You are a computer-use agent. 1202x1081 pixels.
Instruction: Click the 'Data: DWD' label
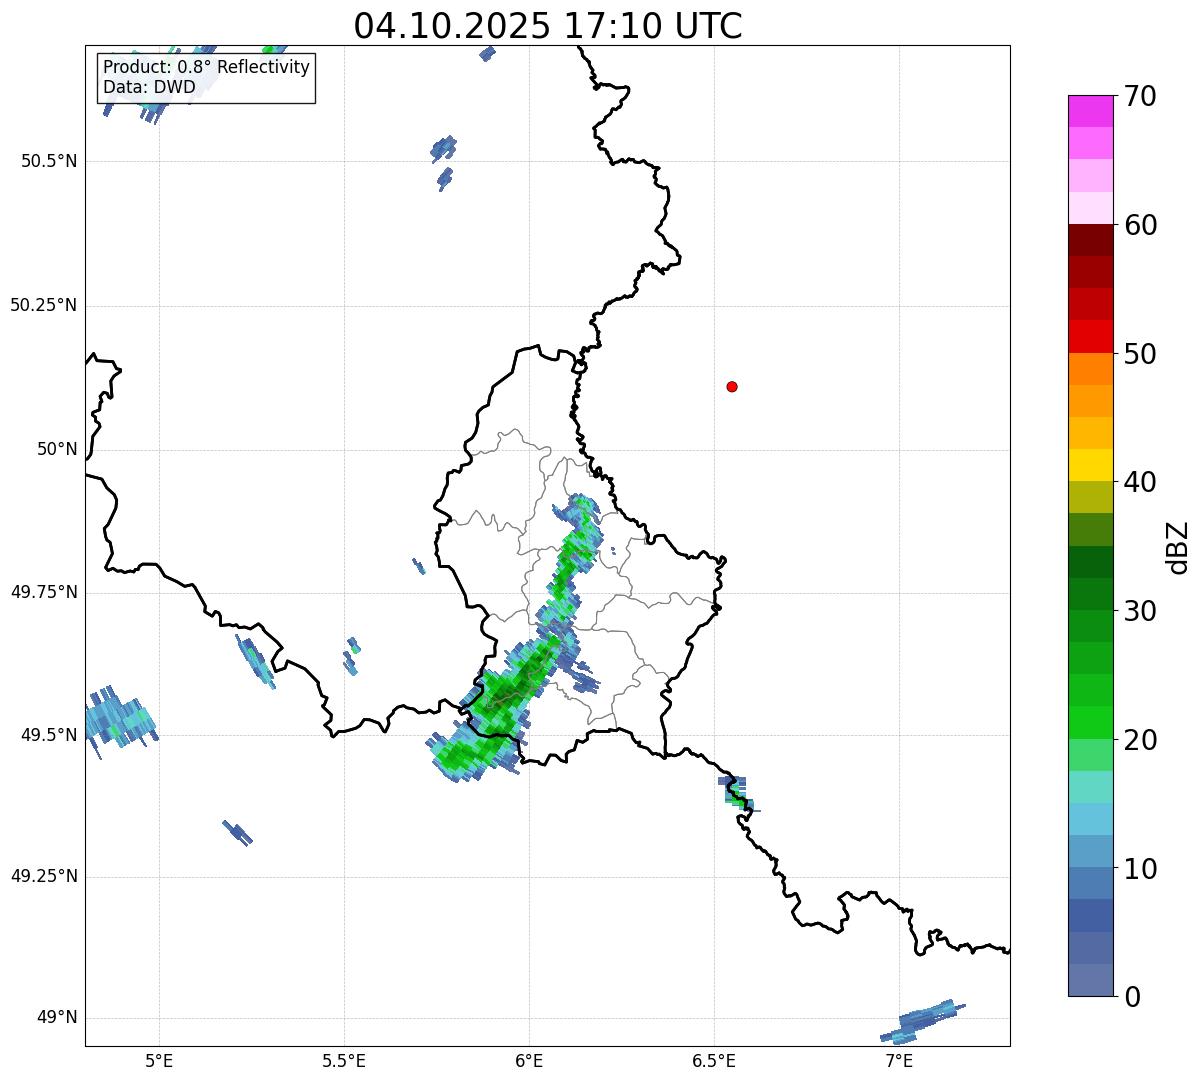click(x=150, y=87)
